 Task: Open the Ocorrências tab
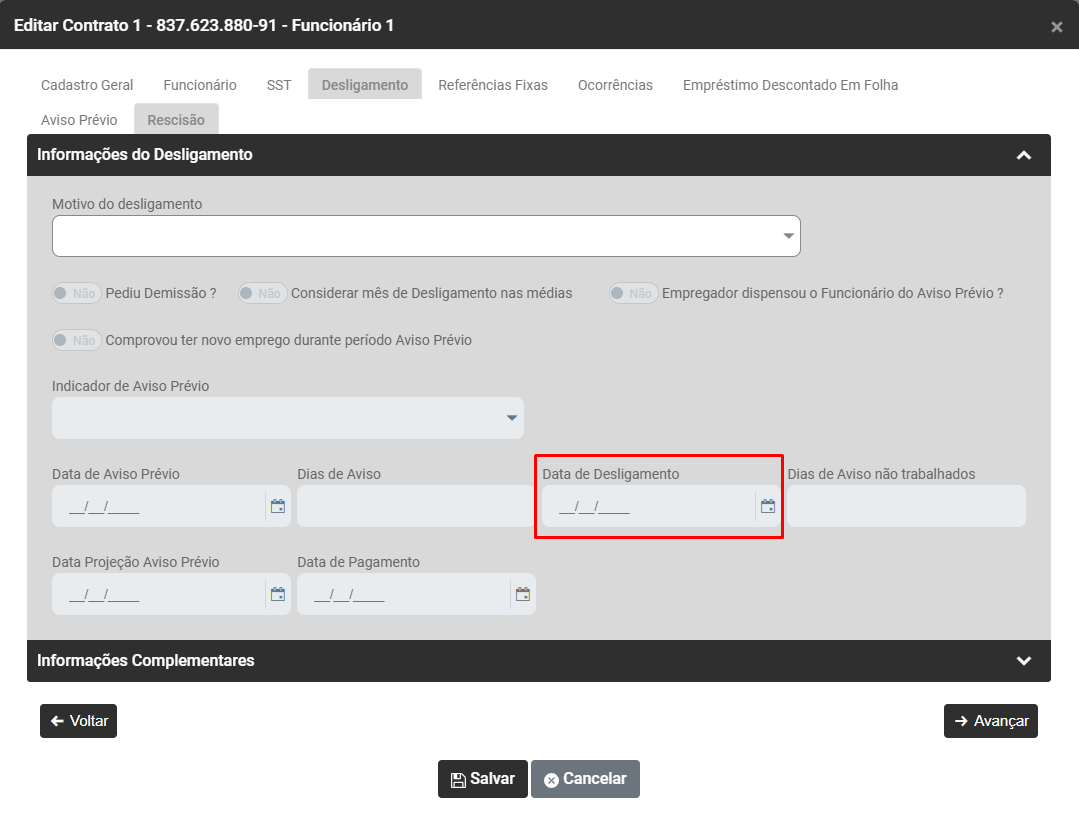click(615, 86)
